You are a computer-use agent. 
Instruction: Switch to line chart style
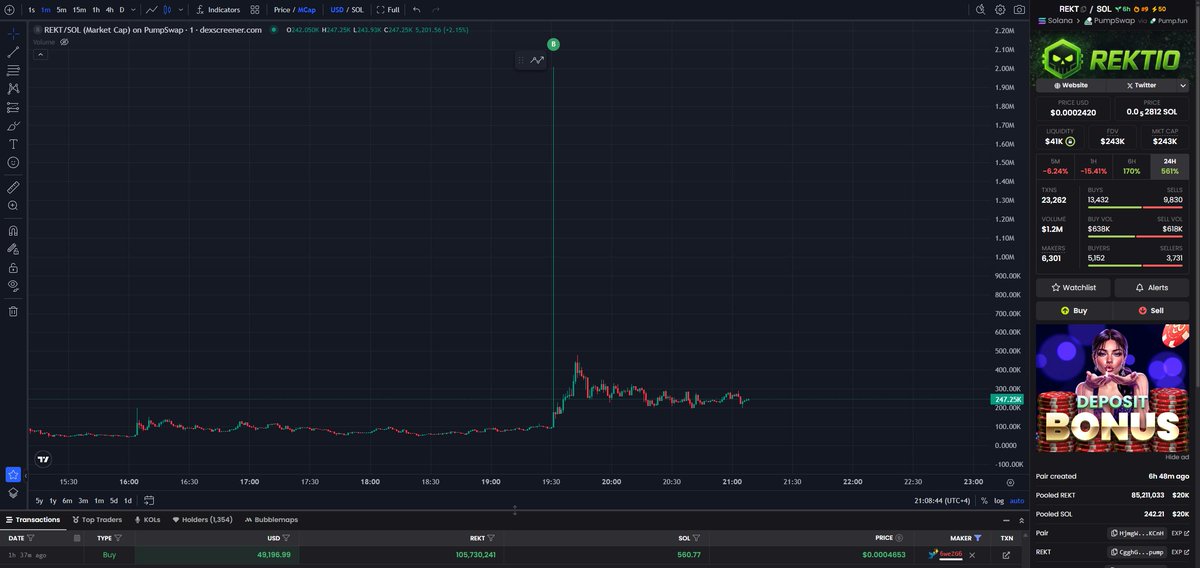151,9
